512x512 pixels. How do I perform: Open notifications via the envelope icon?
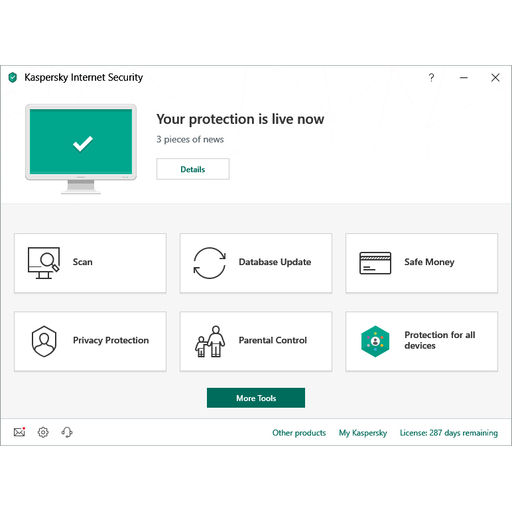(19, 432)
